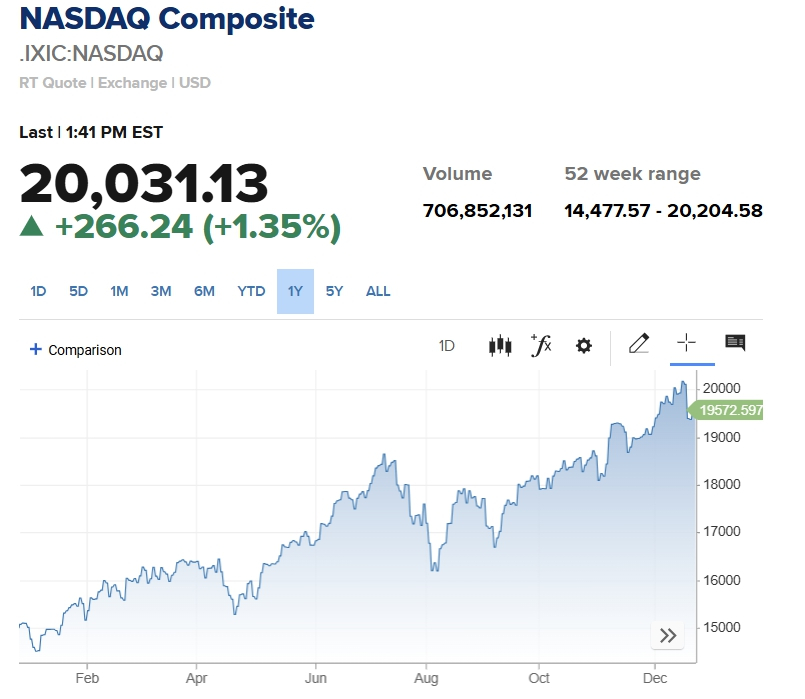
Task: Click the plus icon beside Comparison
Action: [x=36, y=350]
